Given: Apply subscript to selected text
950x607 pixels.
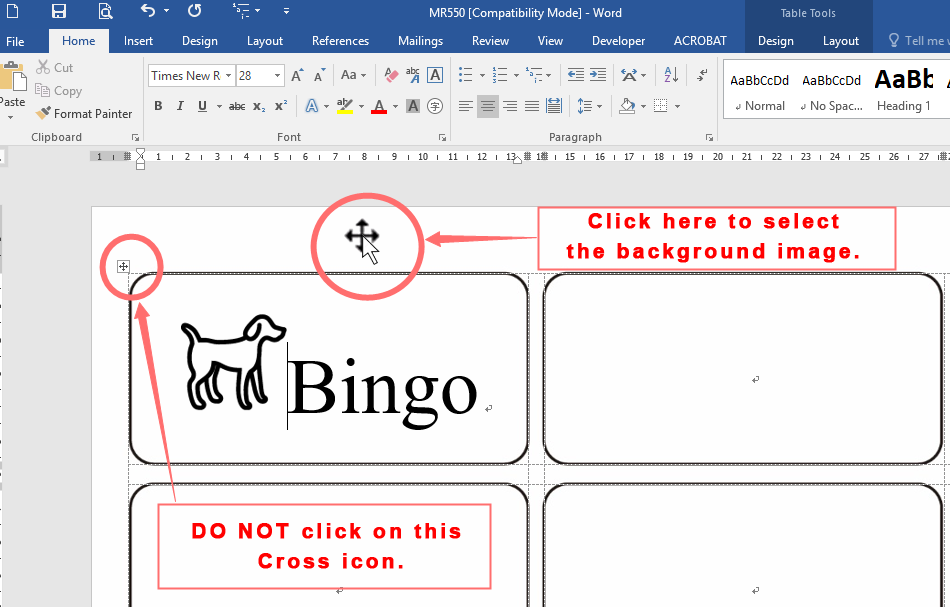Looking at the screenshot, I should pos(257,106).
